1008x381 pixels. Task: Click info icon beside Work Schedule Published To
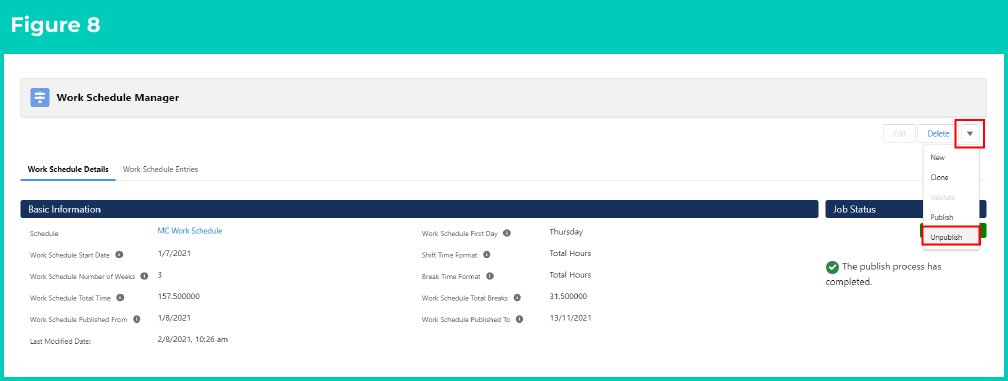pos(519,319)
